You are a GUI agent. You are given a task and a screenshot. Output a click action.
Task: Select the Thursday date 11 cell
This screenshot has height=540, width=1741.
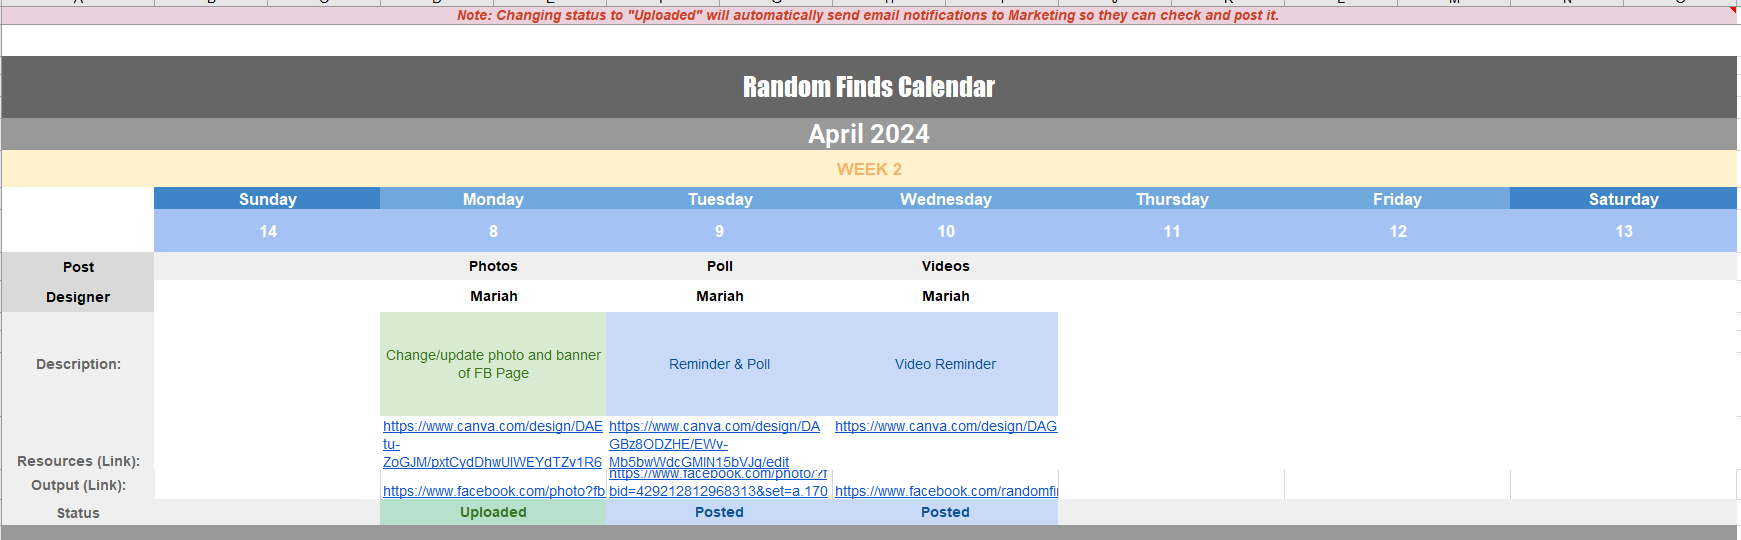[x=1171, y=231]
